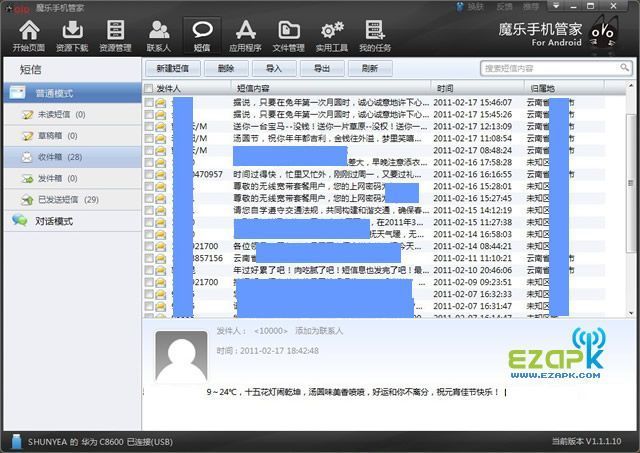The height and width of the screenshot is (453, 640).
Task: Sort by the 归属地 column header
Action: point(542,89)
